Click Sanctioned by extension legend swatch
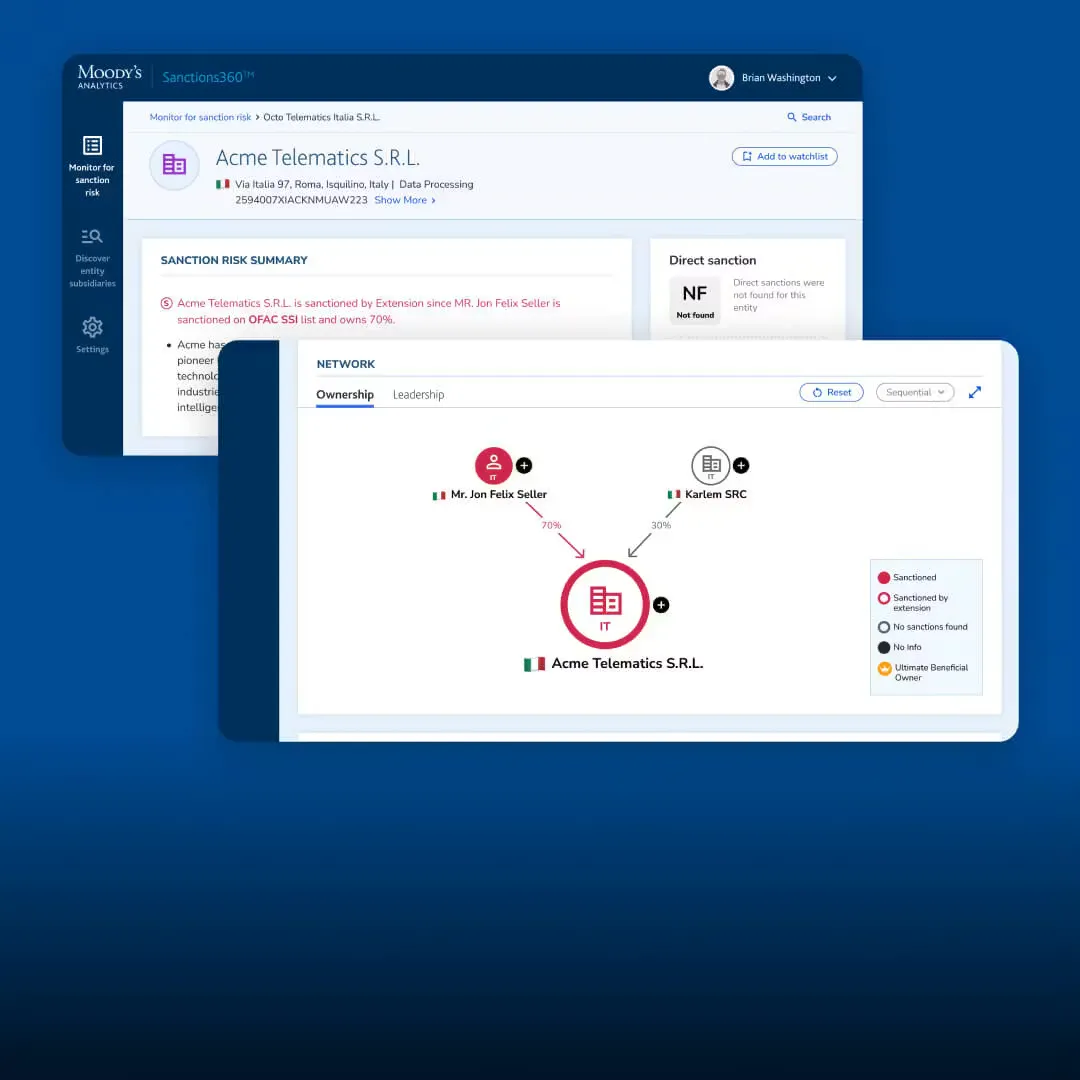The width and height of the screenshot is (1080, 1080). point(884,599)
